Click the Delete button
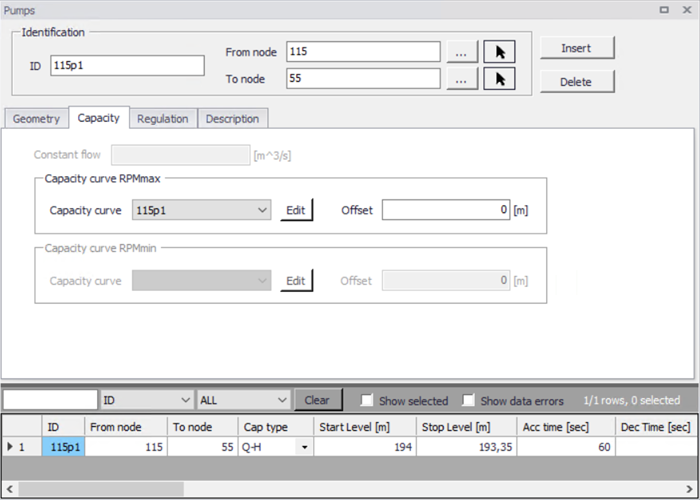Image resolution: width=700 pixels, height=500 pixels. coord(577,81)
